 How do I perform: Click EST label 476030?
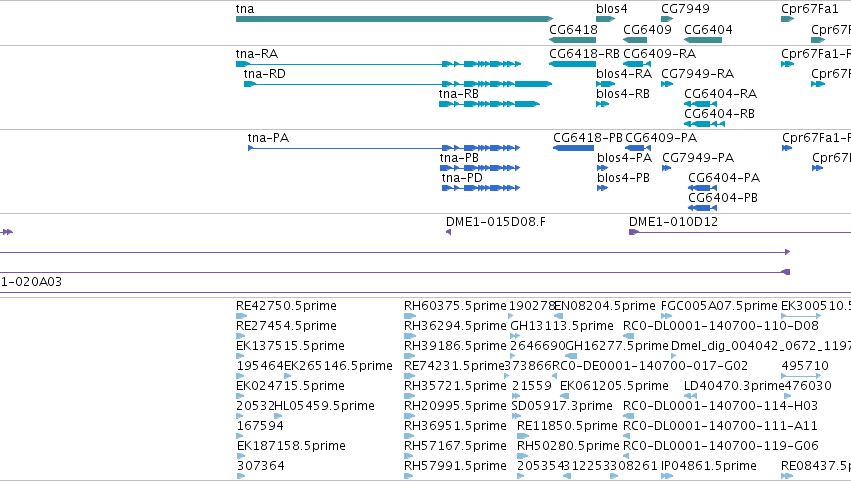pyautogui.click(x=808, y=387)
